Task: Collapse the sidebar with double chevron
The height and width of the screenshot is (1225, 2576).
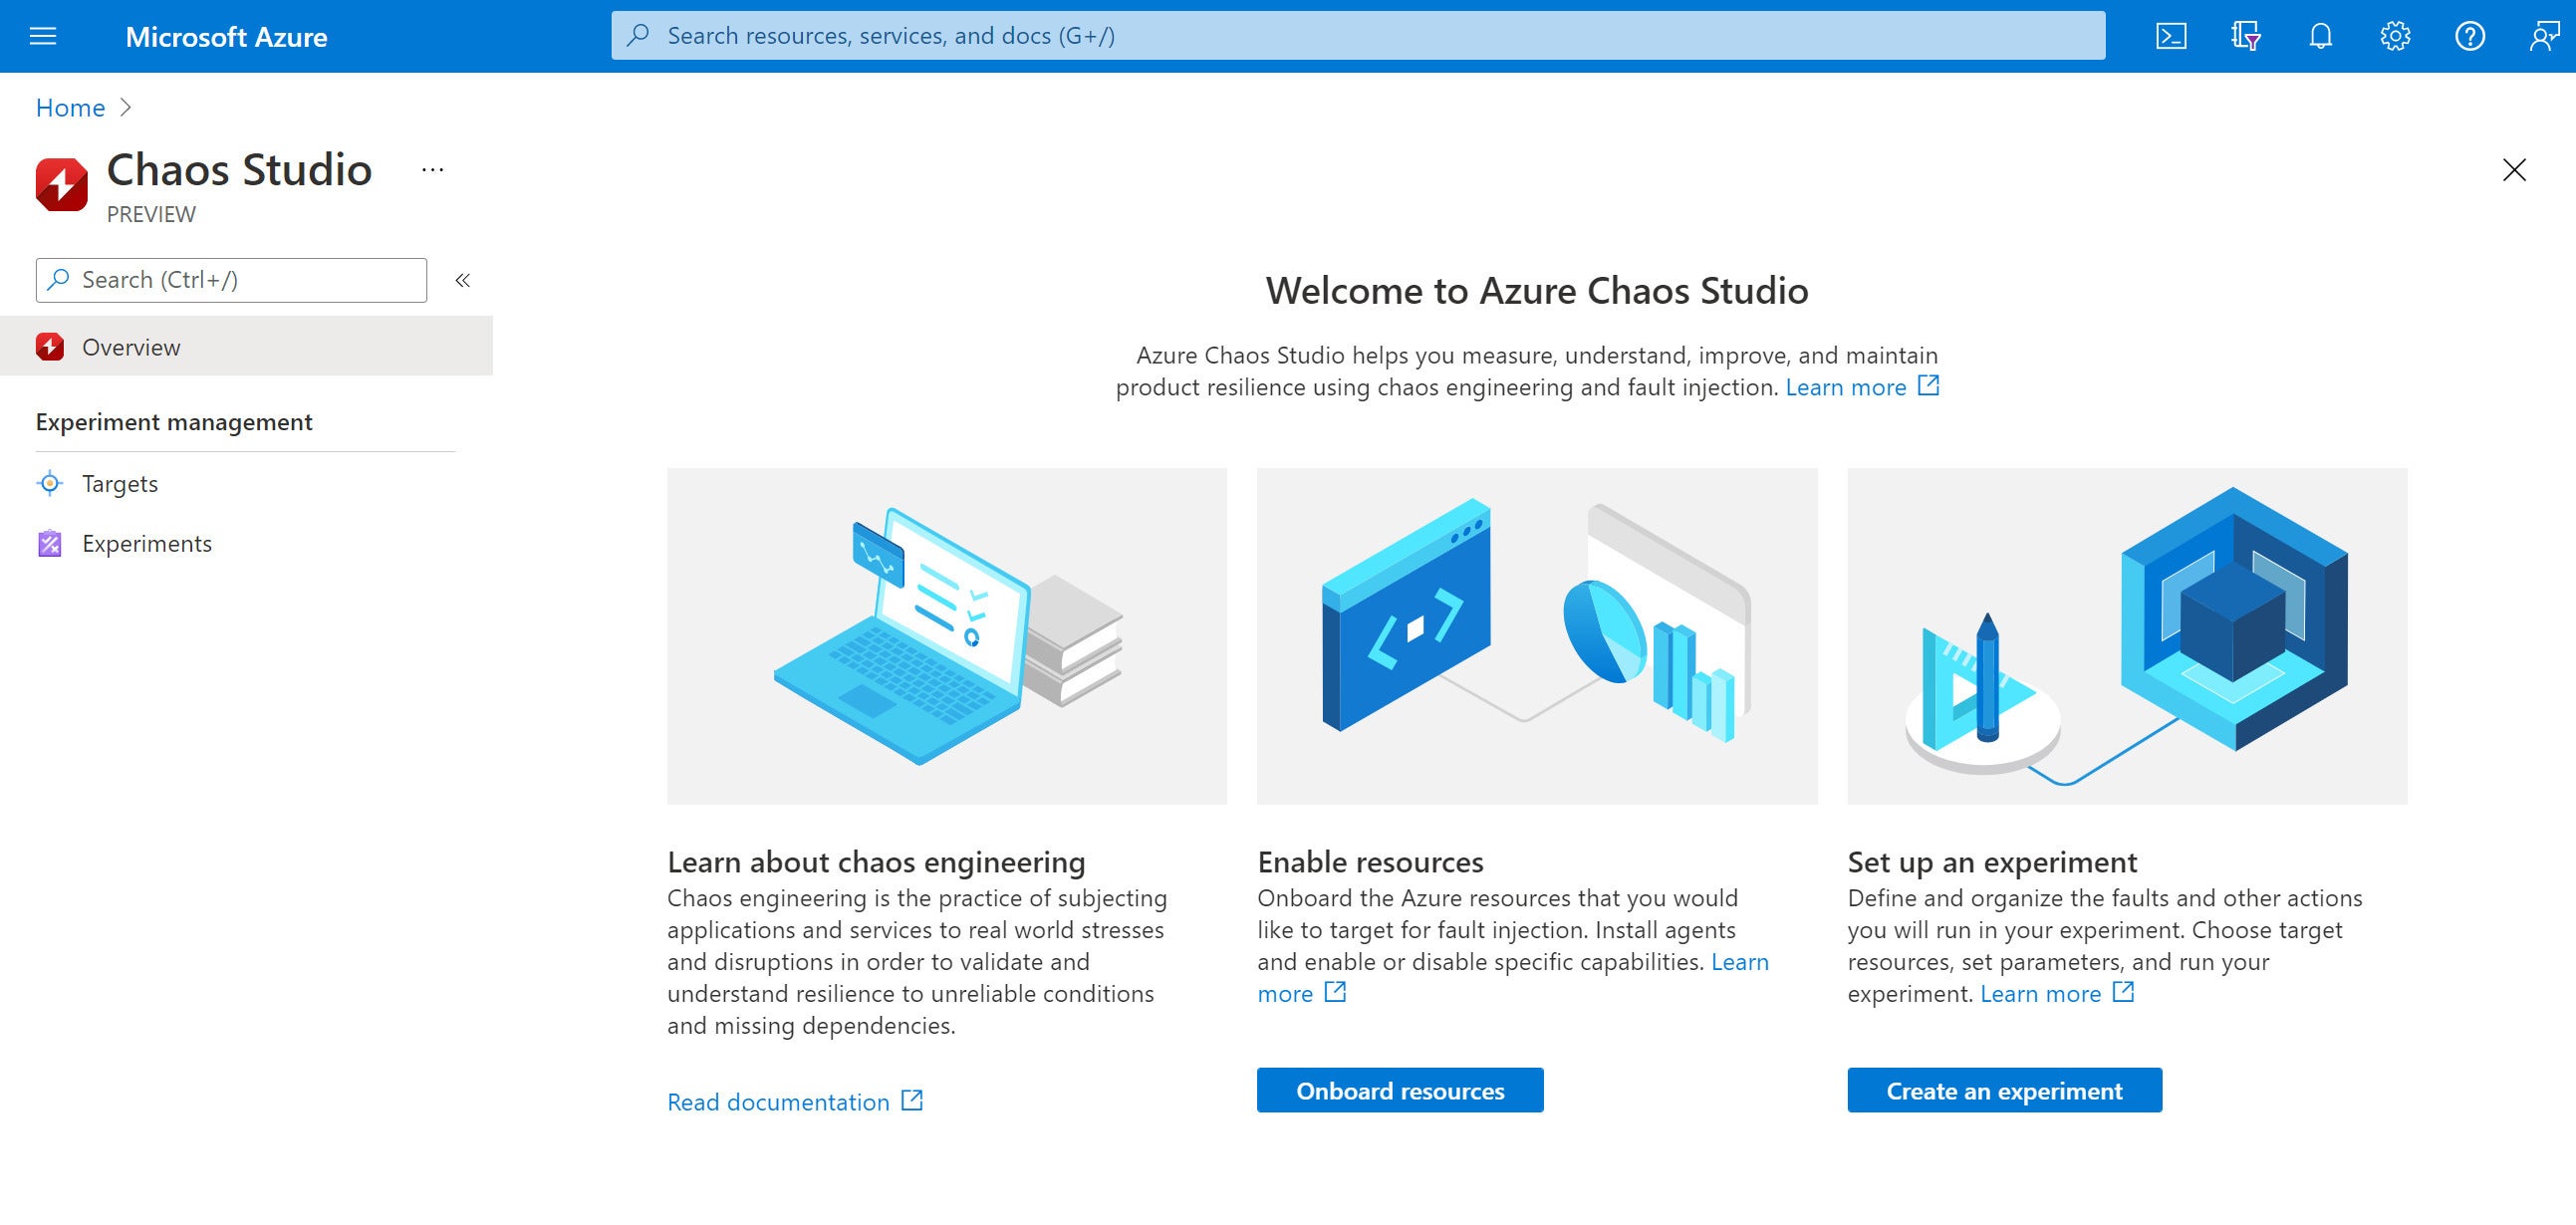Action: coord(463,280)
